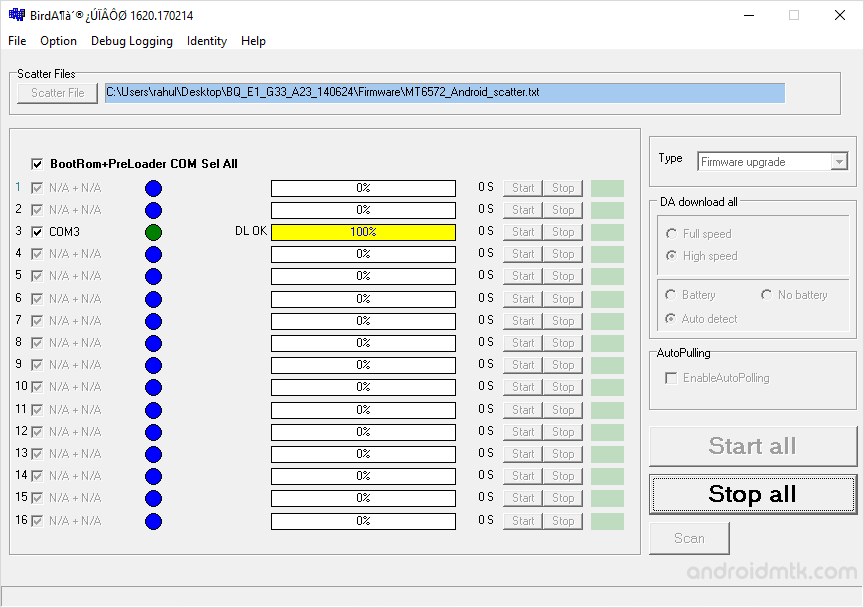Image resolution: width=864 pixels, height=608 pixels.
Task: Uncheck the COM3 checkbox on row 3
Action: pyautogui.click(x=37, y=231)
